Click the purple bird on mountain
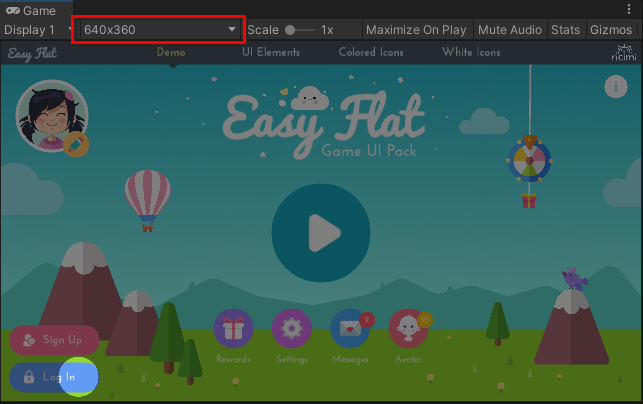The width and height of the screenshot is (643, 404). (575, 278)
